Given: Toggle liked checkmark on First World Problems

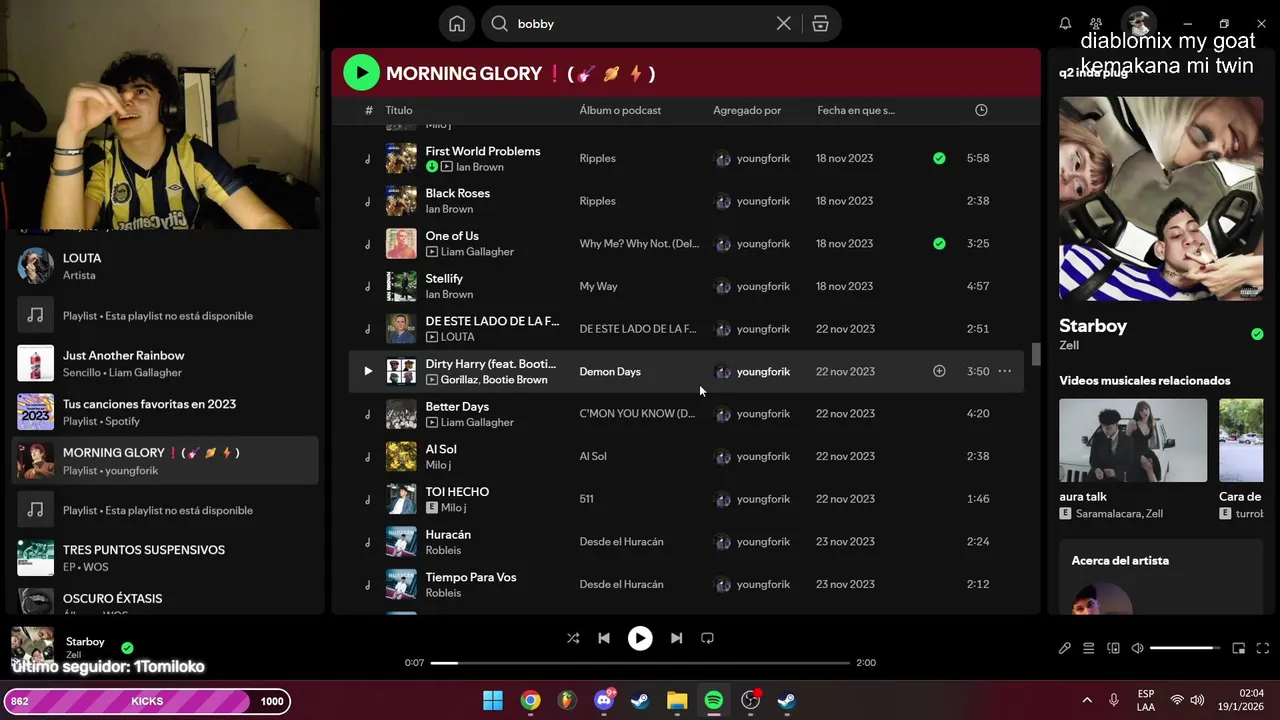Looking at the screenshot, I should coord(939,158).
